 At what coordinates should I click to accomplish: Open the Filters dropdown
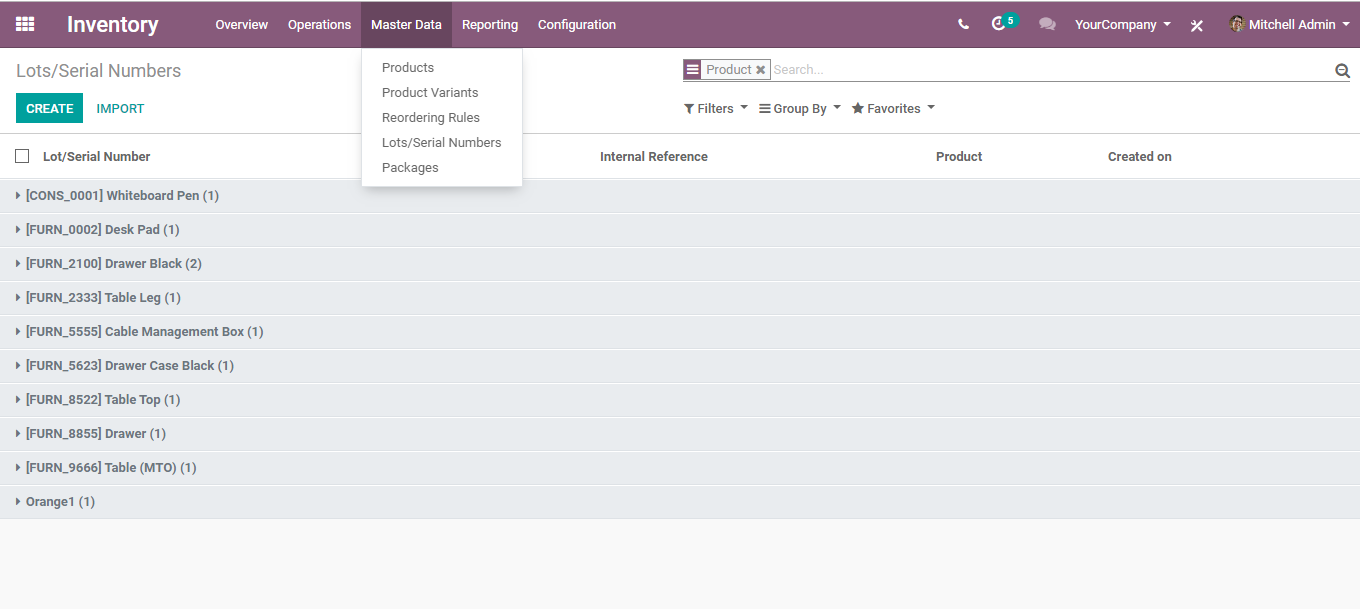point(716,108)
